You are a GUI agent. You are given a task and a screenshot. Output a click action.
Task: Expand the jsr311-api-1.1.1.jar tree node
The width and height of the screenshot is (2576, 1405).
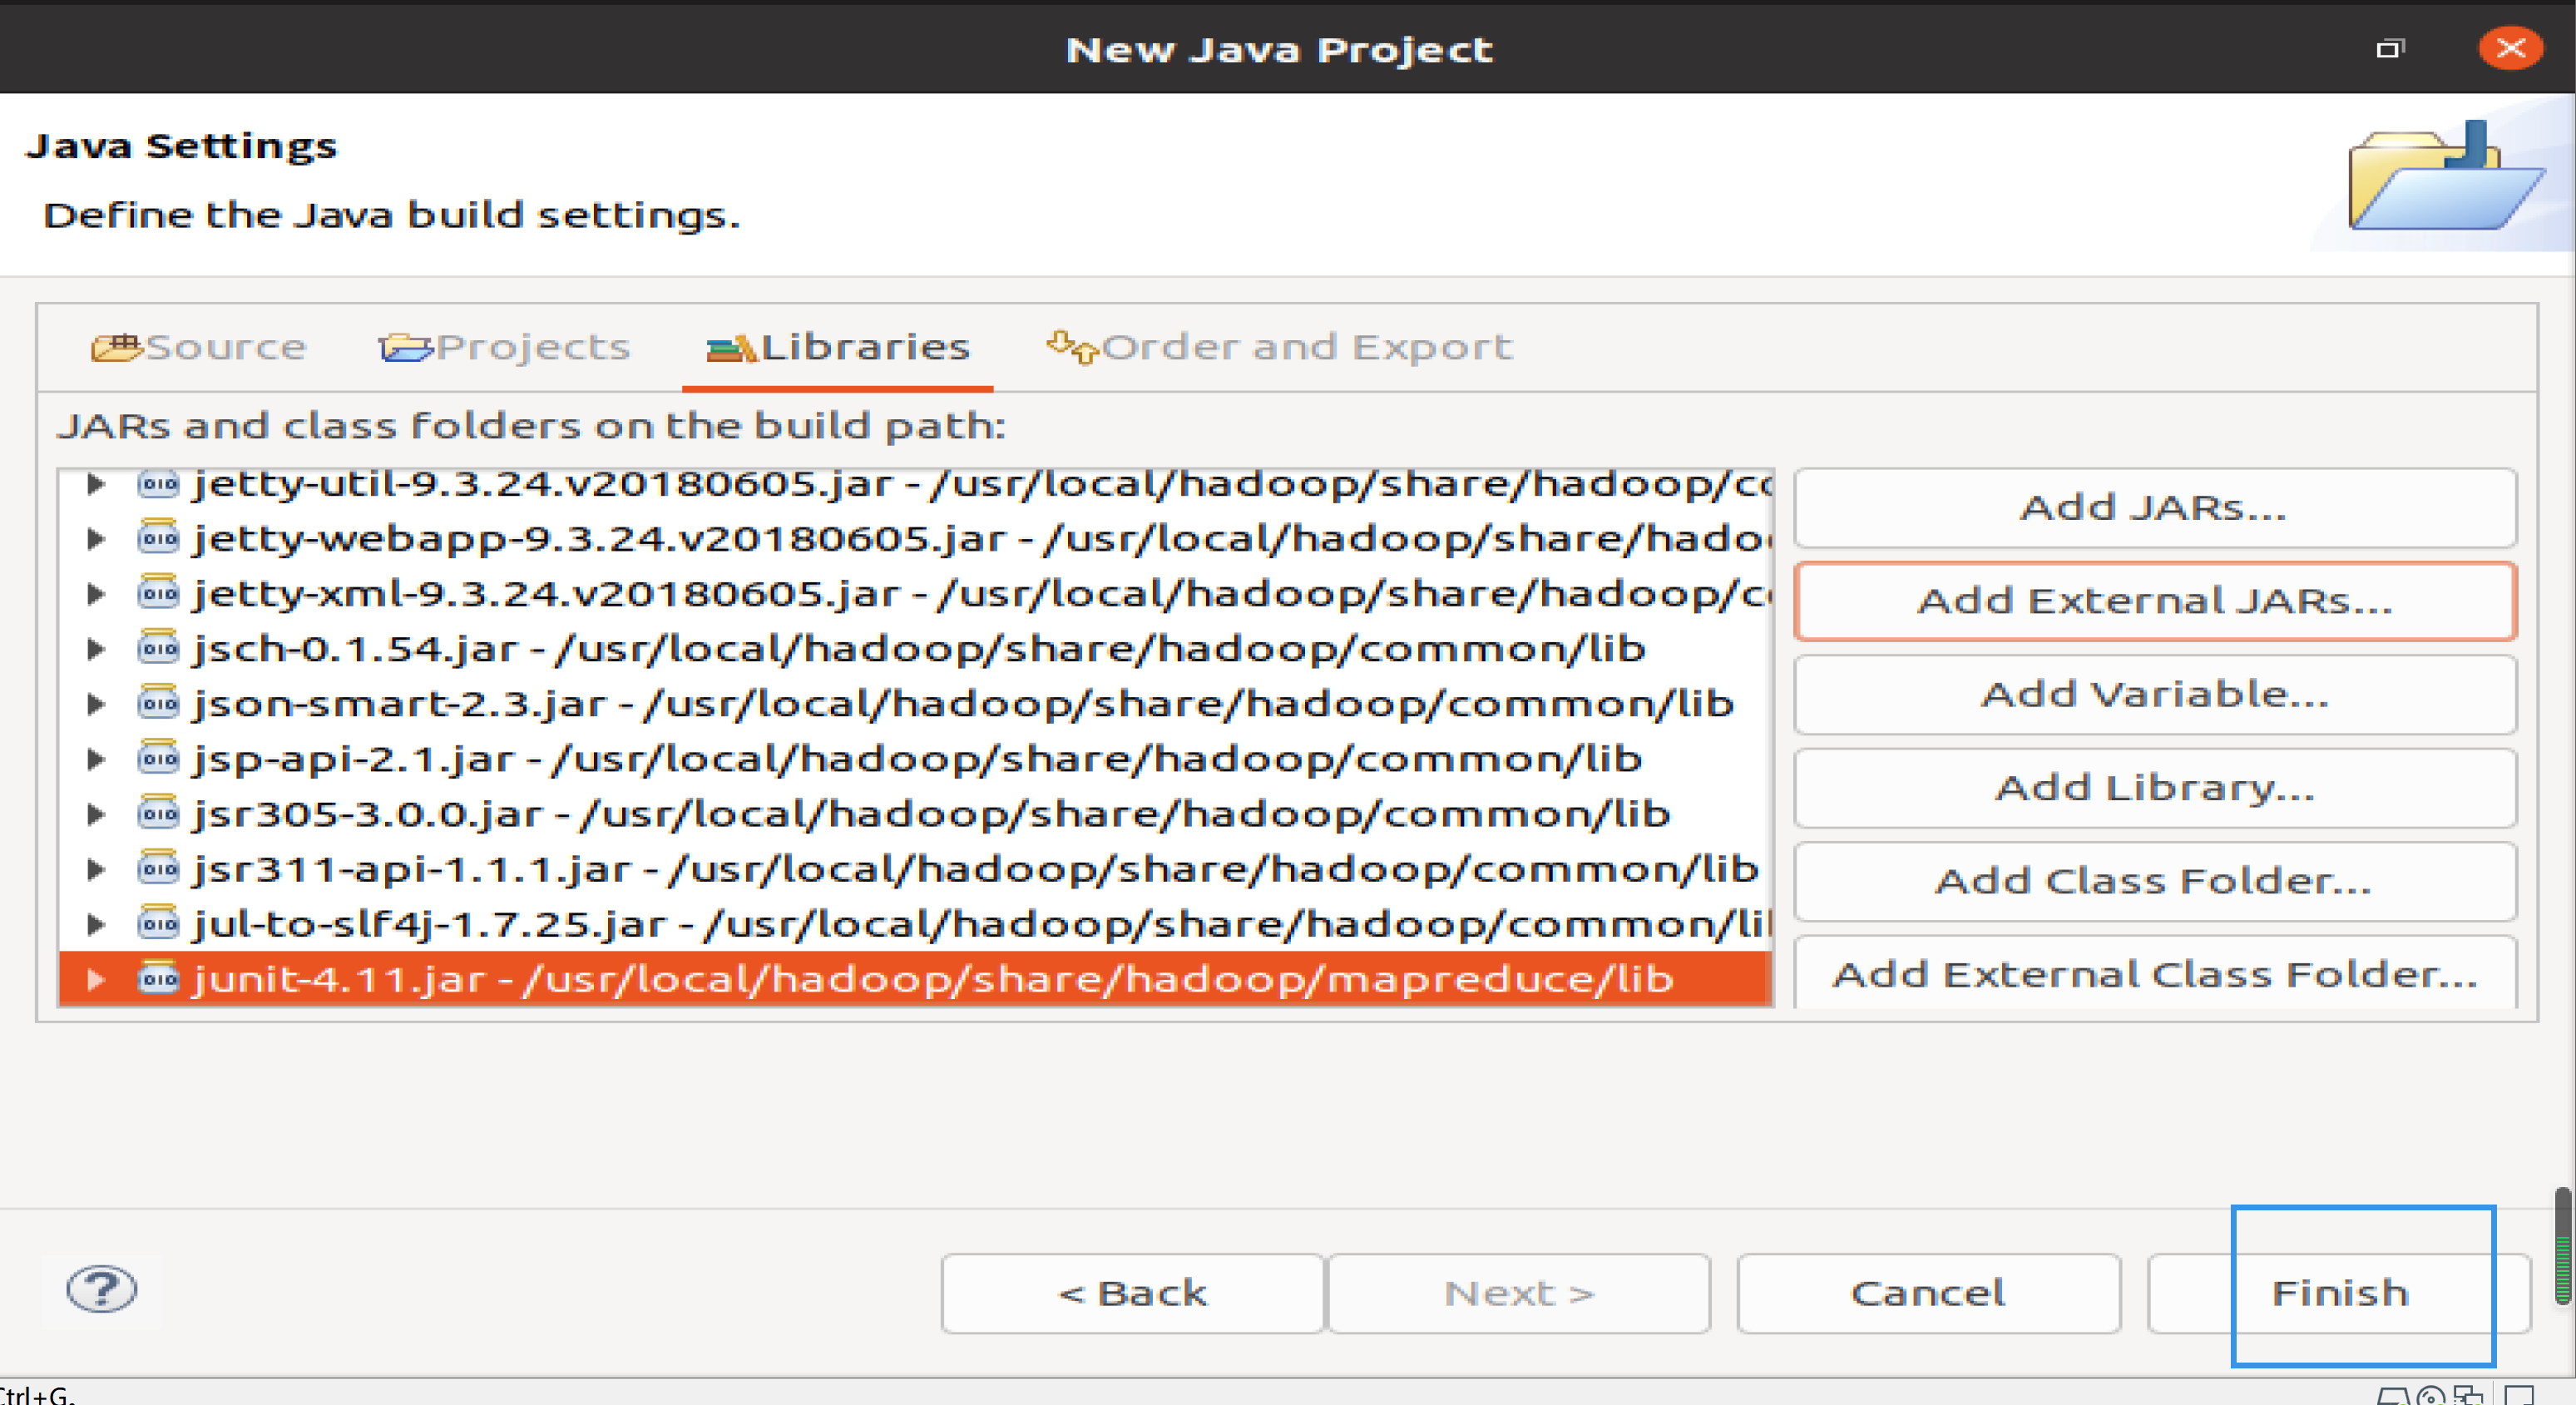click(x=96, y=869)
